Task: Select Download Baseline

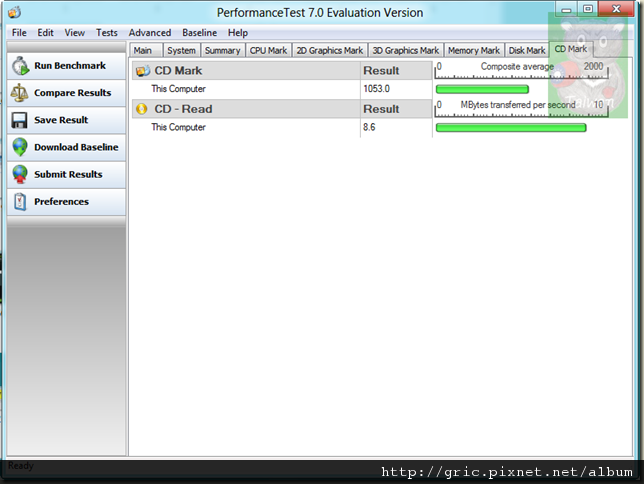Action: [67, 147]
